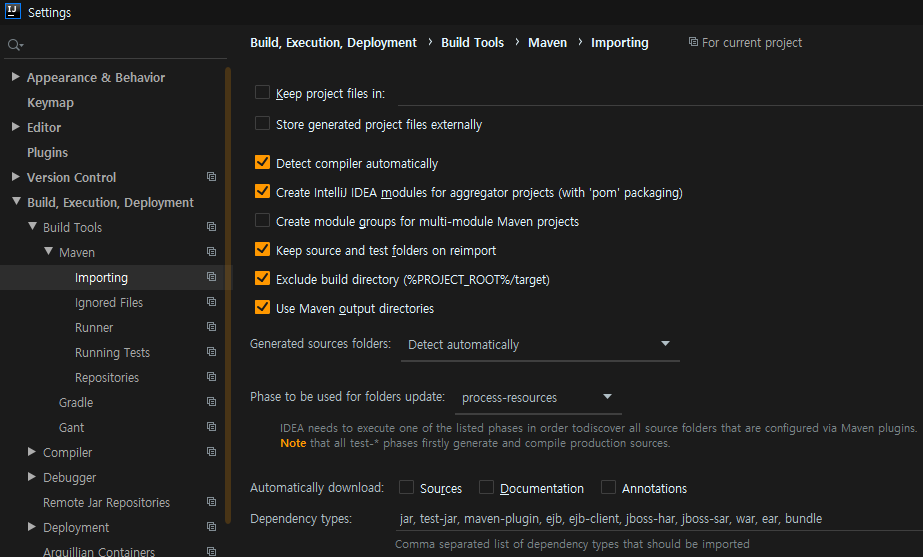
Task: Enable automatic download of Annotations
Action: [609, 487]
